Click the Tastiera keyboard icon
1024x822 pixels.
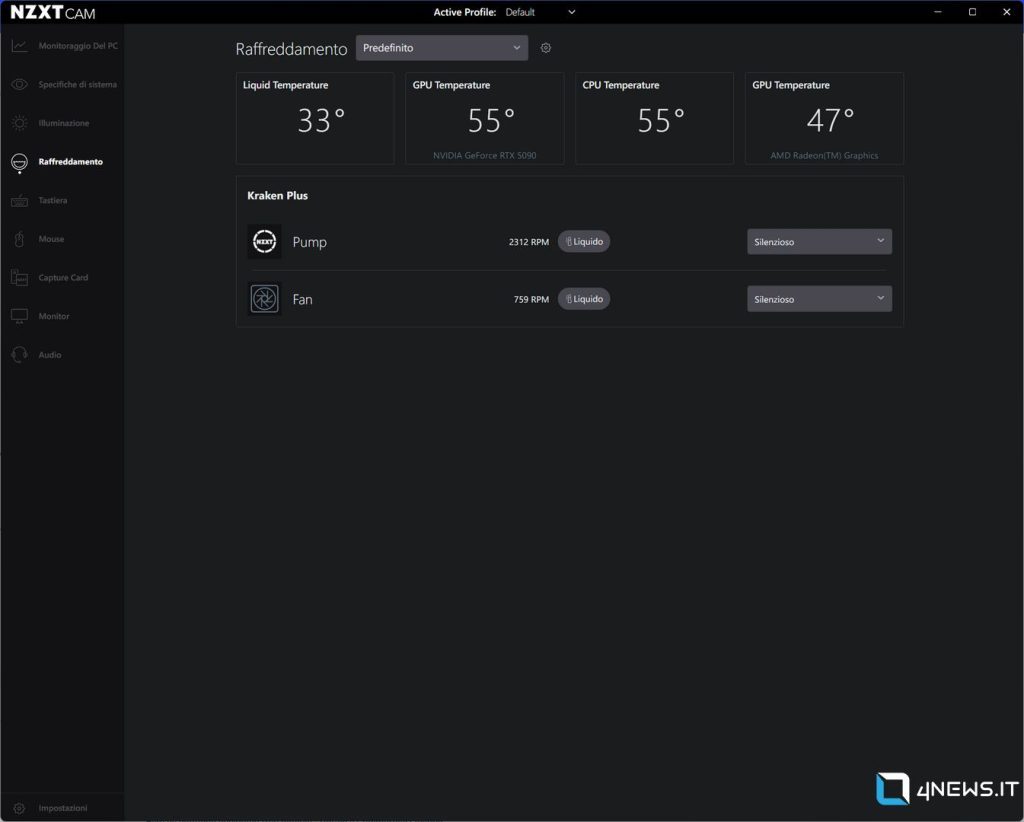[19, 201]
